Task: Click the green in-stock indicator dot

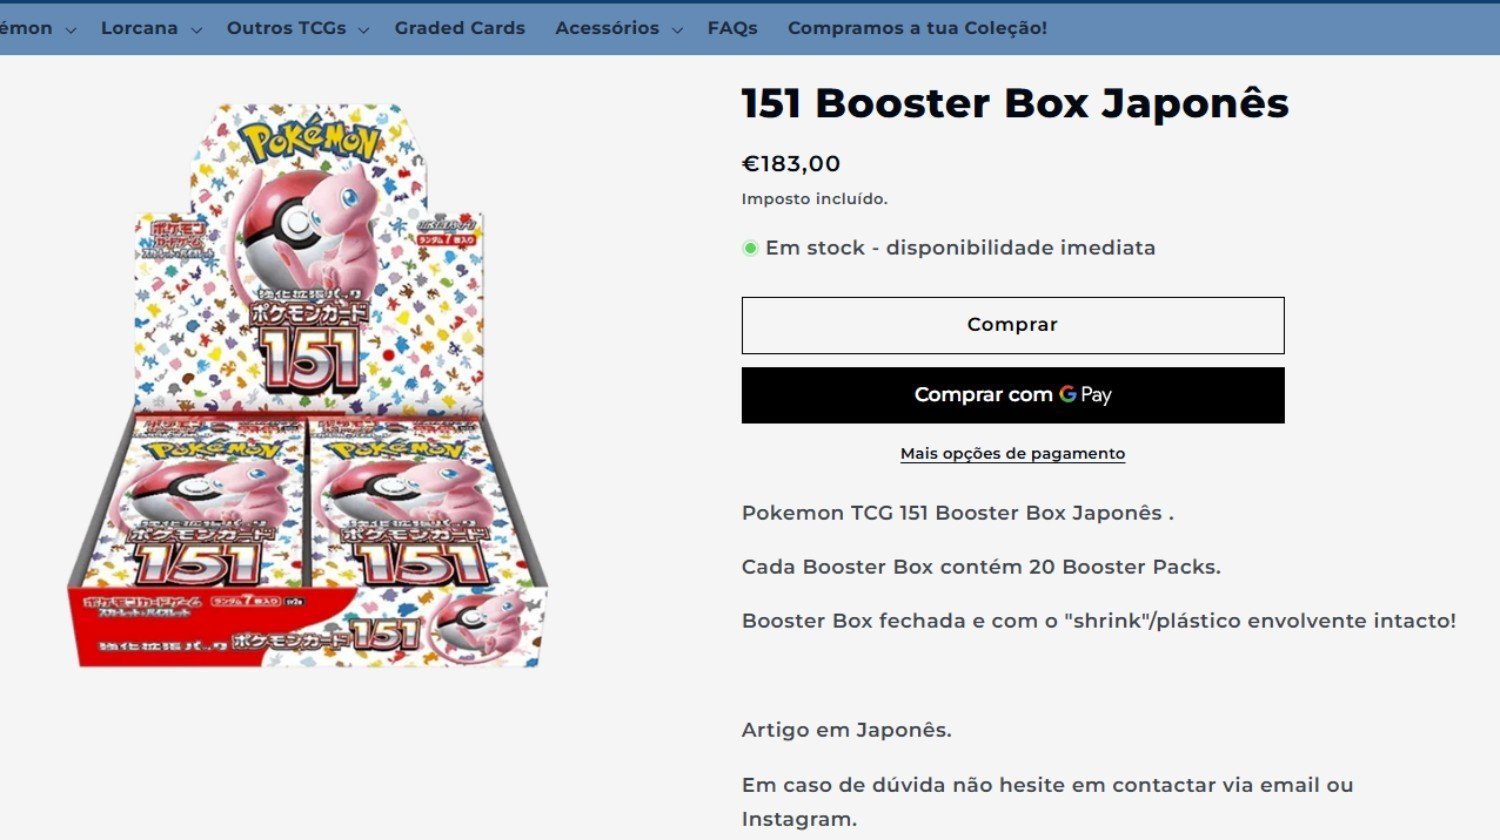Action: (750, 248)
